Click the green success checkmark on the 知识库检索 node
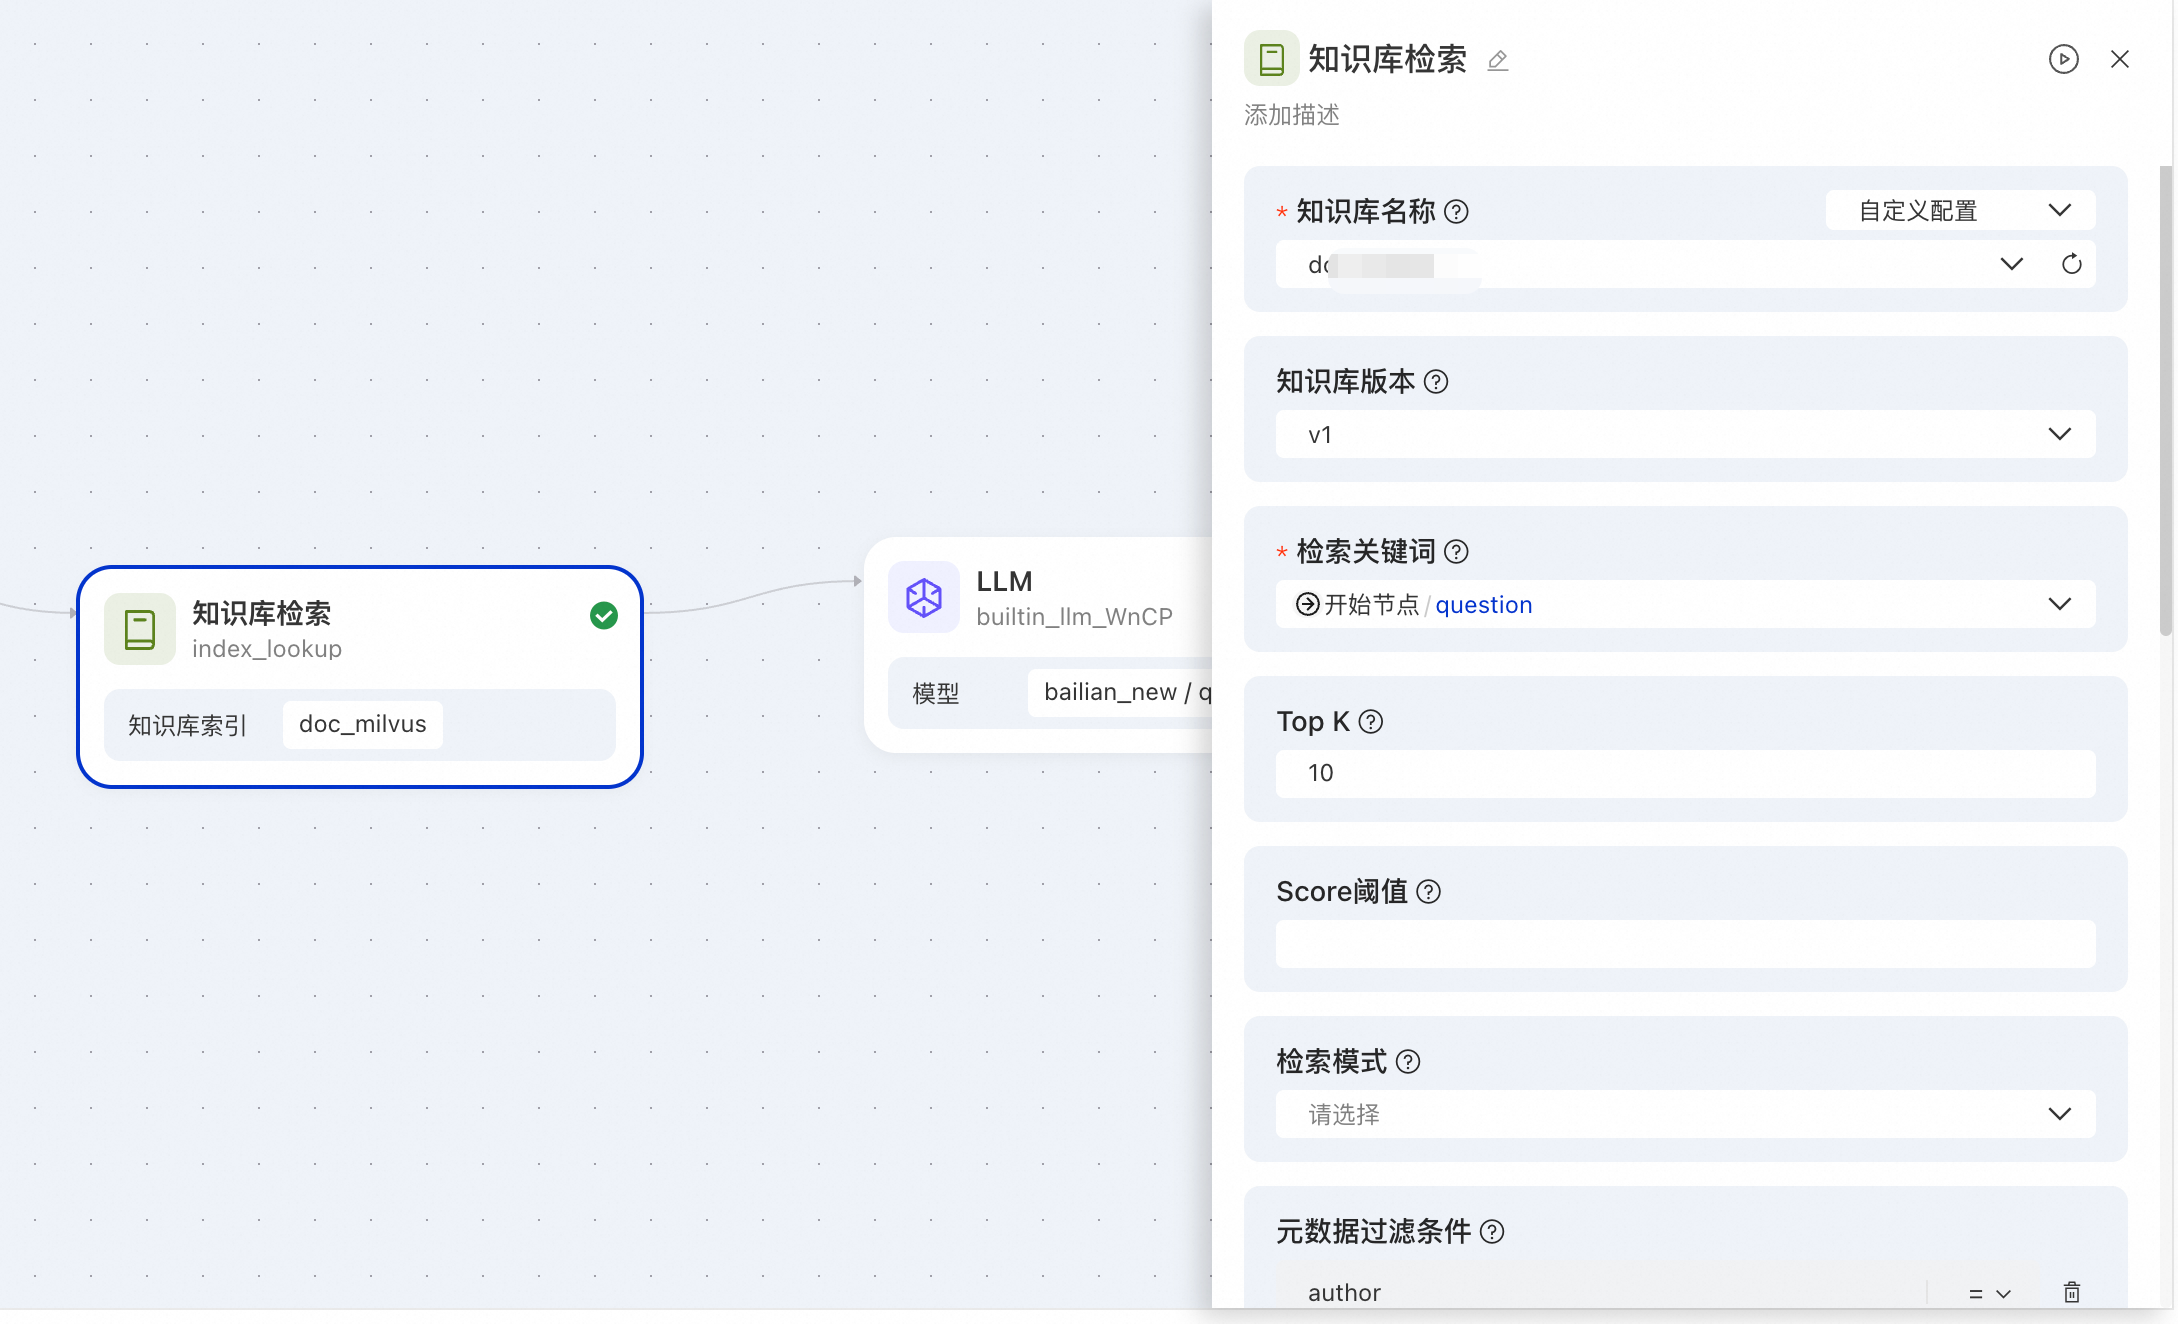 603,616
